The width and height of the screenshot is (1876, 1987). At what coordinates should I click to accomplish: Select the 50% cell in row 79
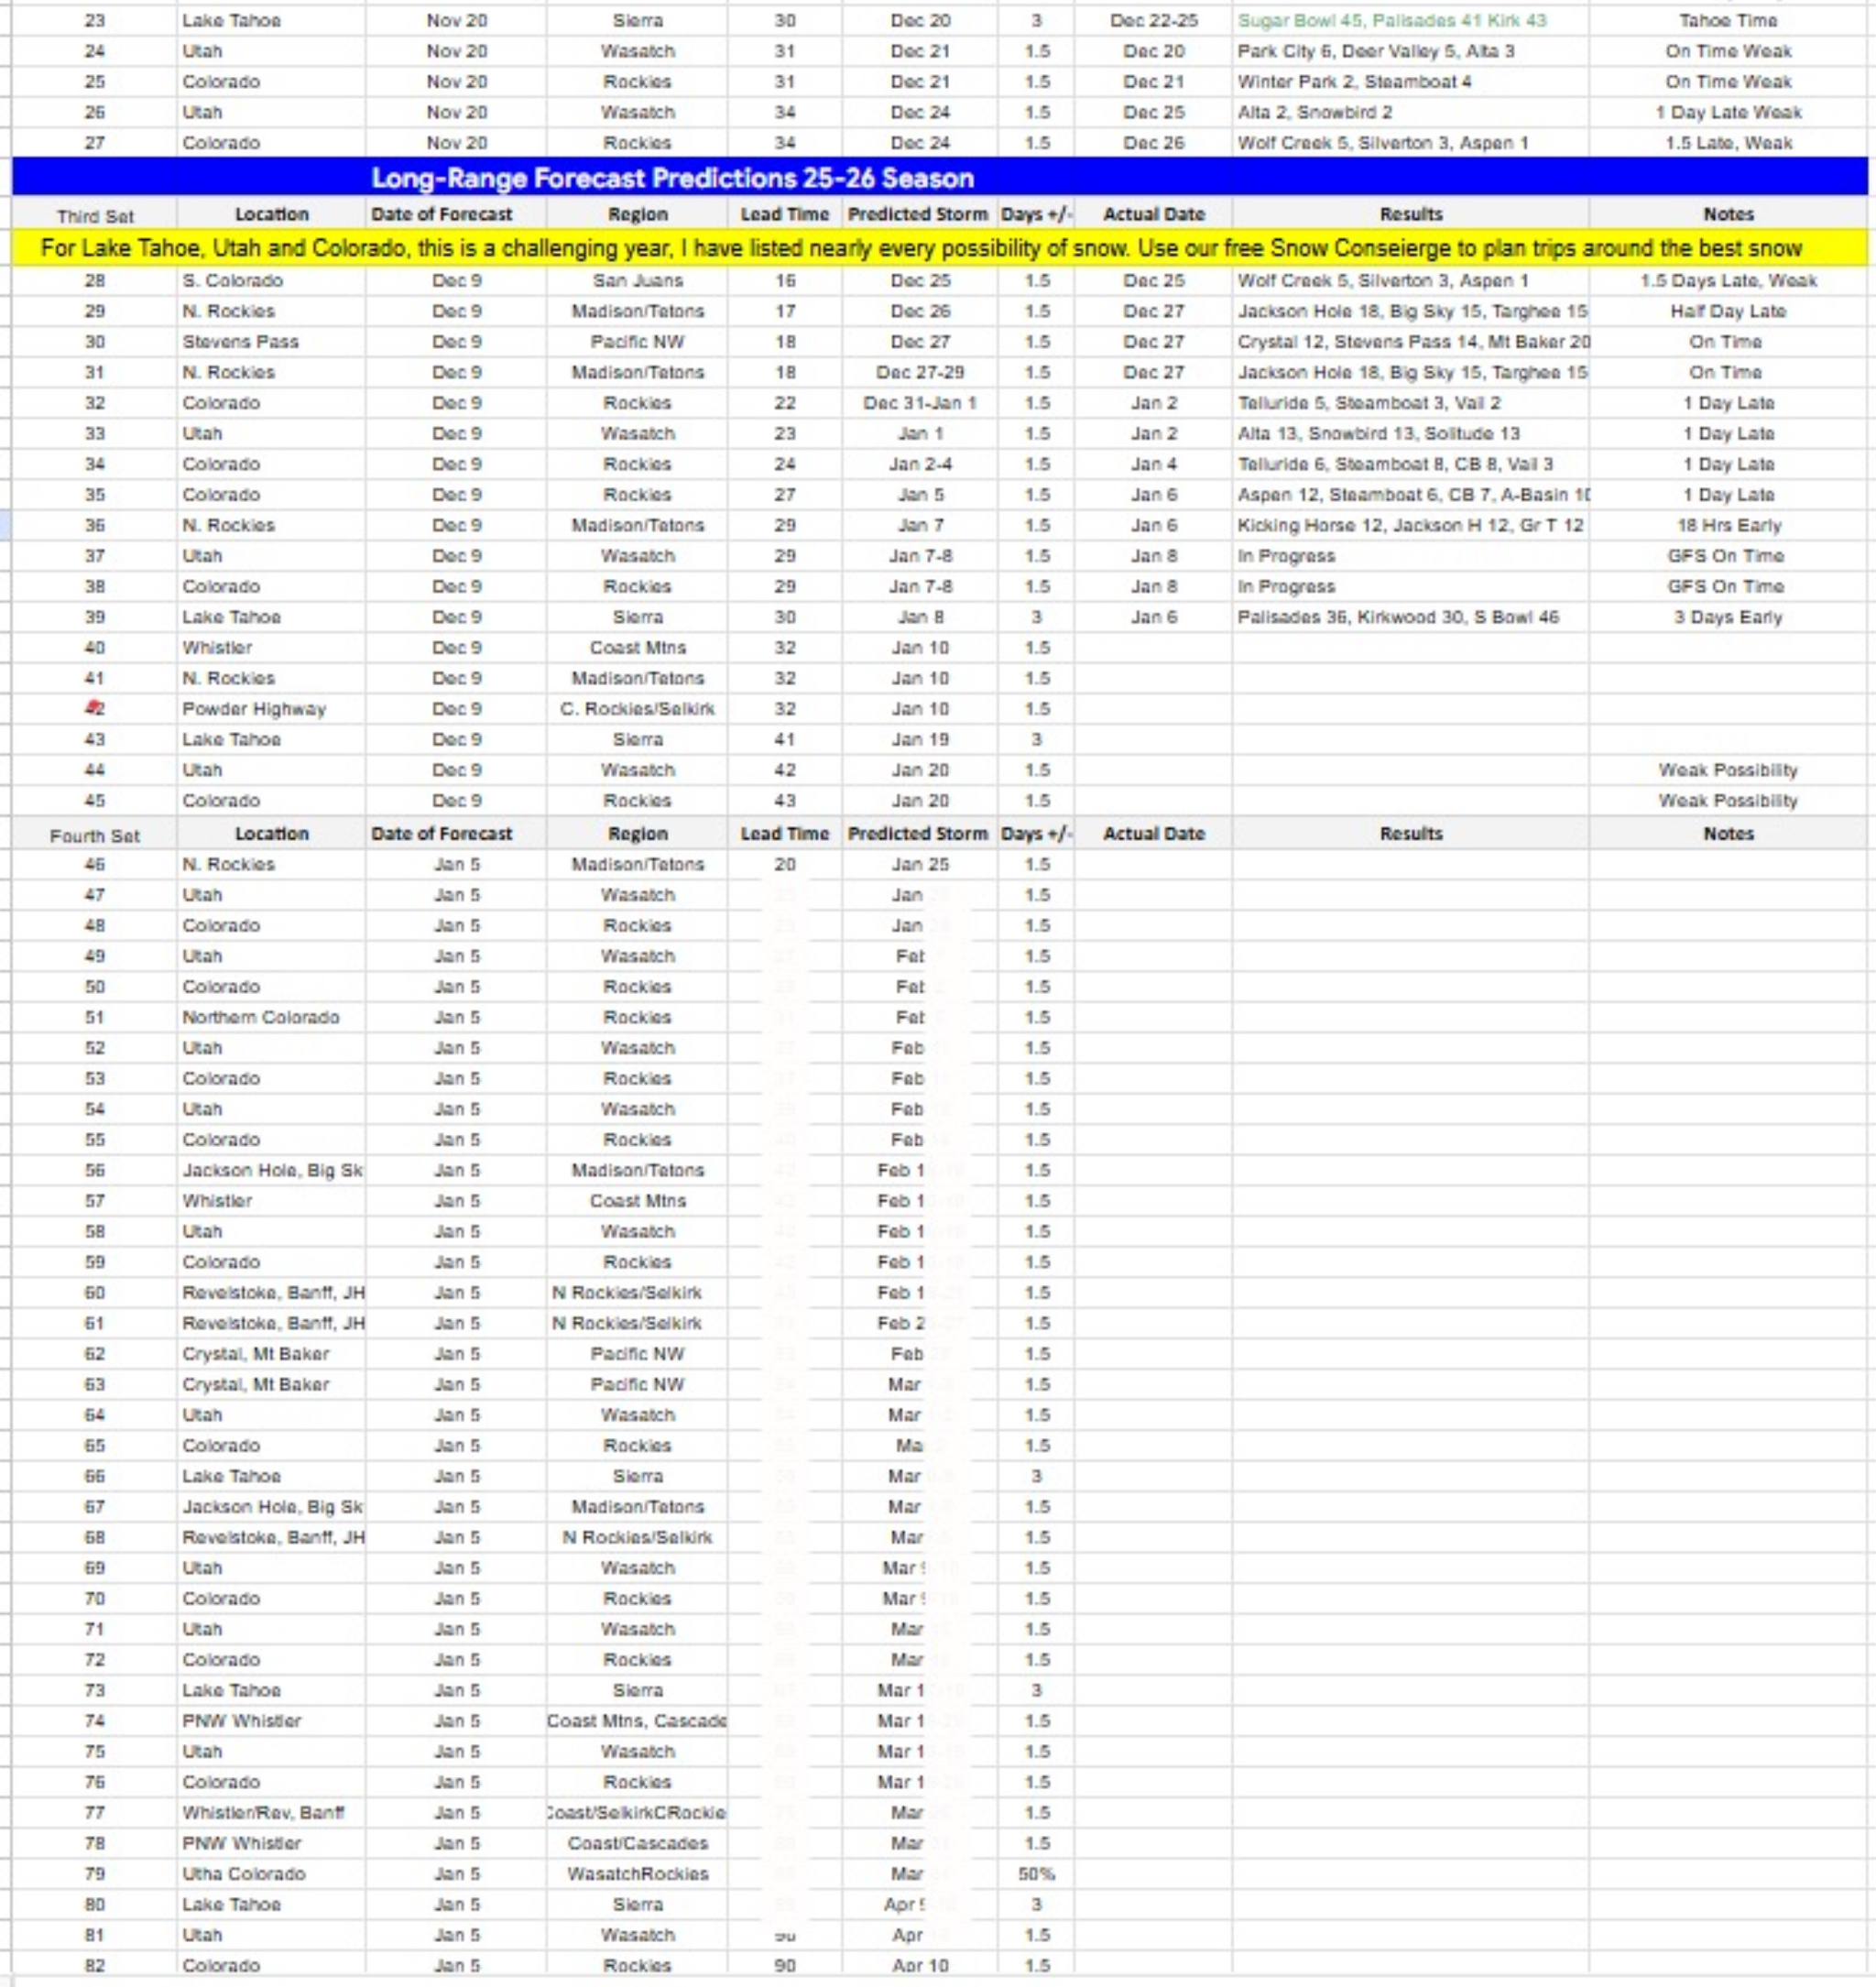point(1036,1873)
